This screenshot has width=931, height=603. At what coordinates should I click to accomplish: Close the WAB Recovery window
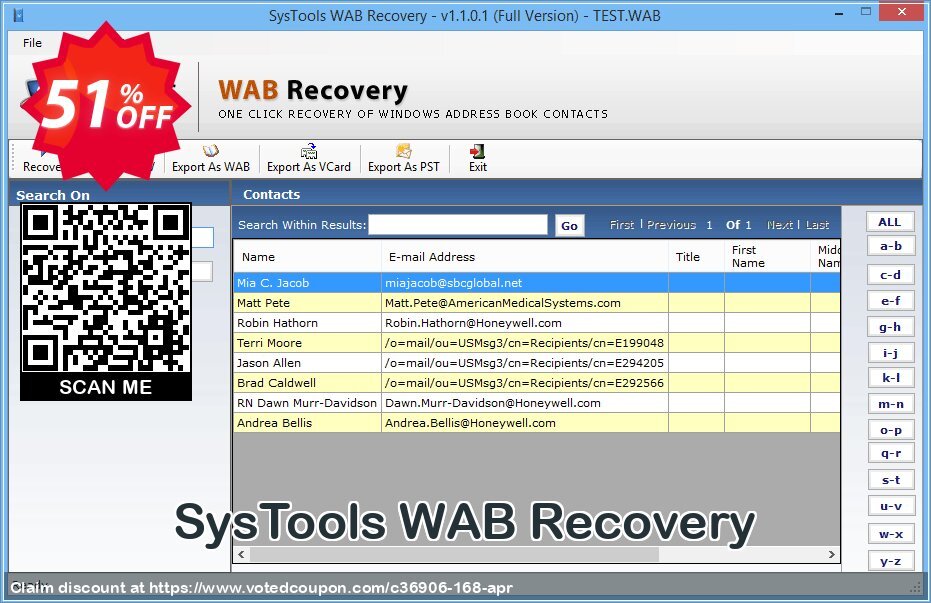[x=902, y=12]
